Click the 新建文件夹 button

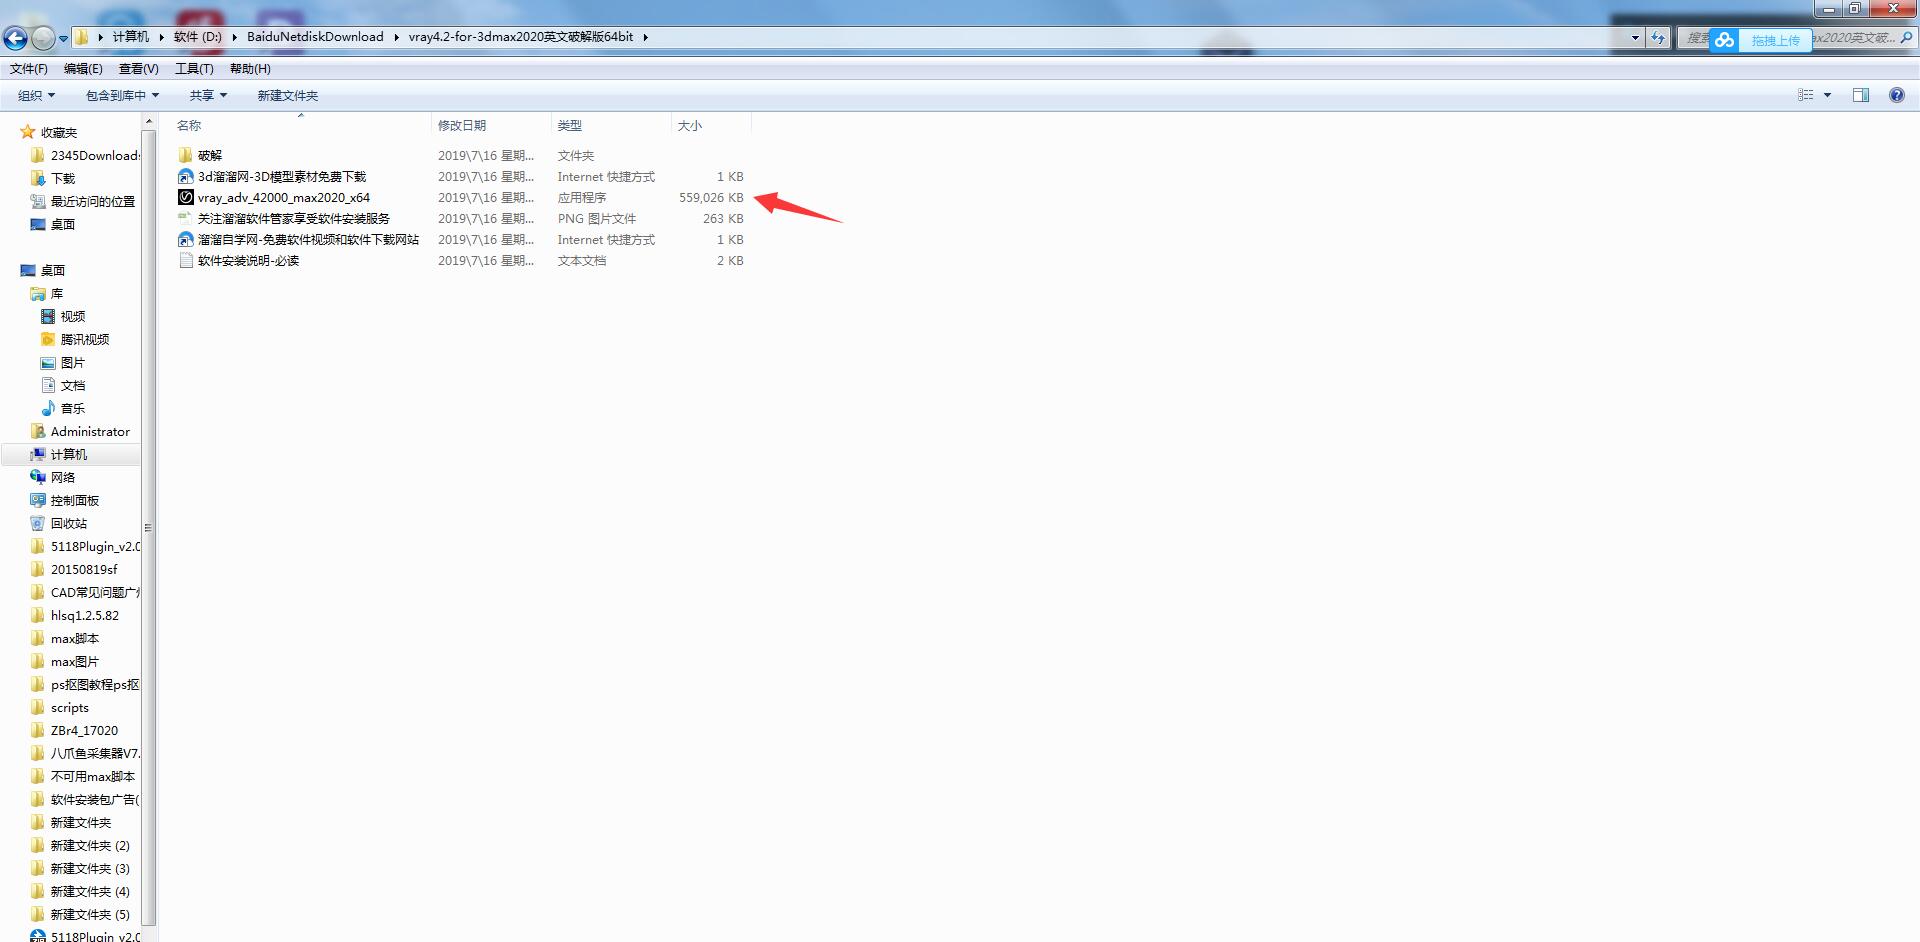(x=287, y=95)
